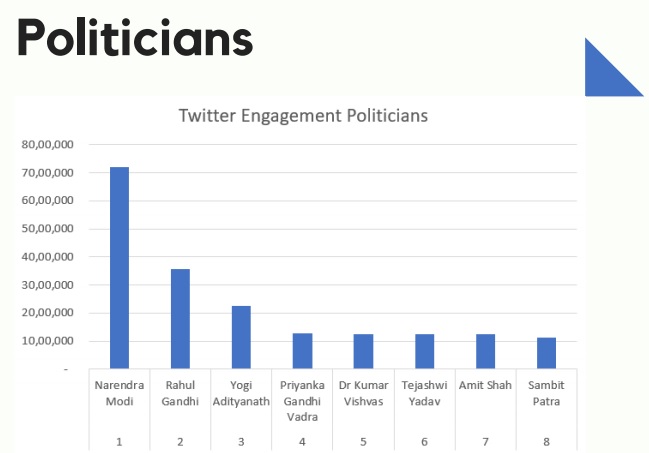Select the 'Yogi Adityanath' axis label
649x453 pixels.
[x=241, y=393]
